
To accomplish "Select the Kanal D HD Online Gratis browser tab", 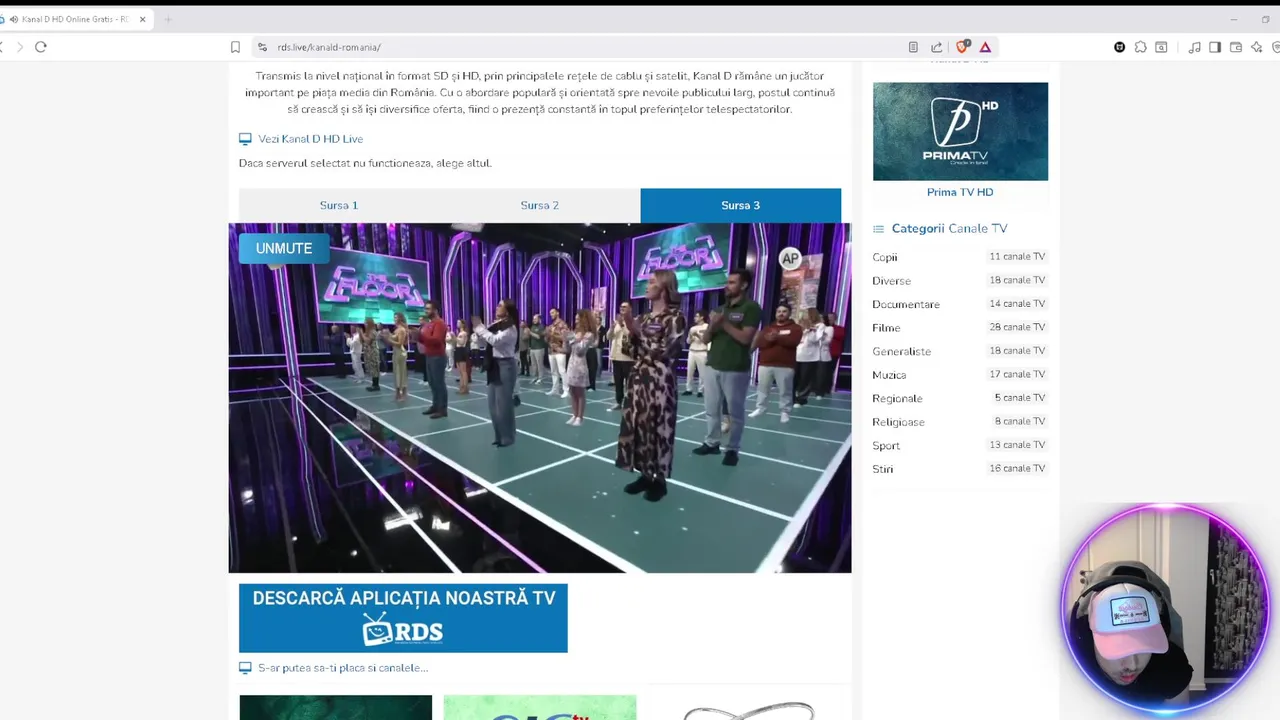I will pos(75,19).
